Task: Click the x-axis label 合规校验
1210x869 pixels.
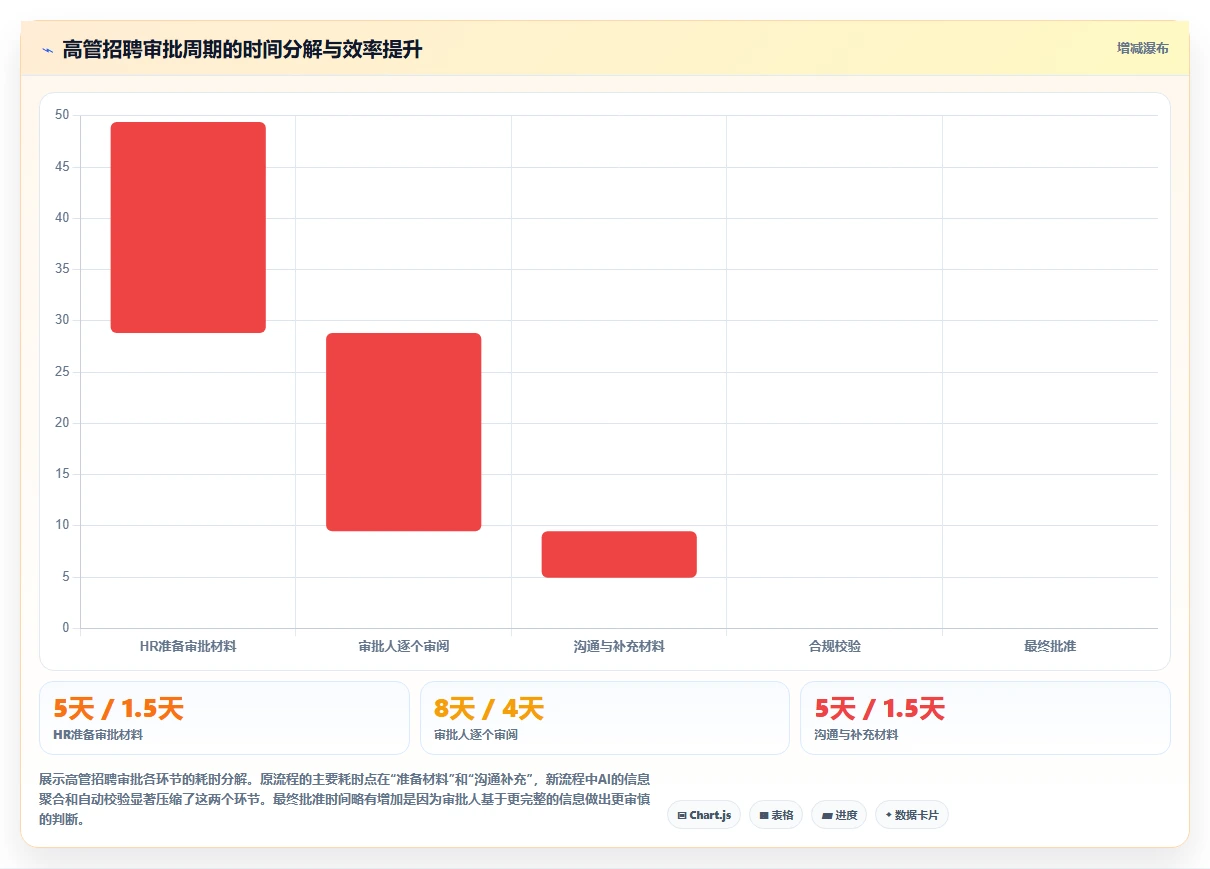Action: (835, 647)
